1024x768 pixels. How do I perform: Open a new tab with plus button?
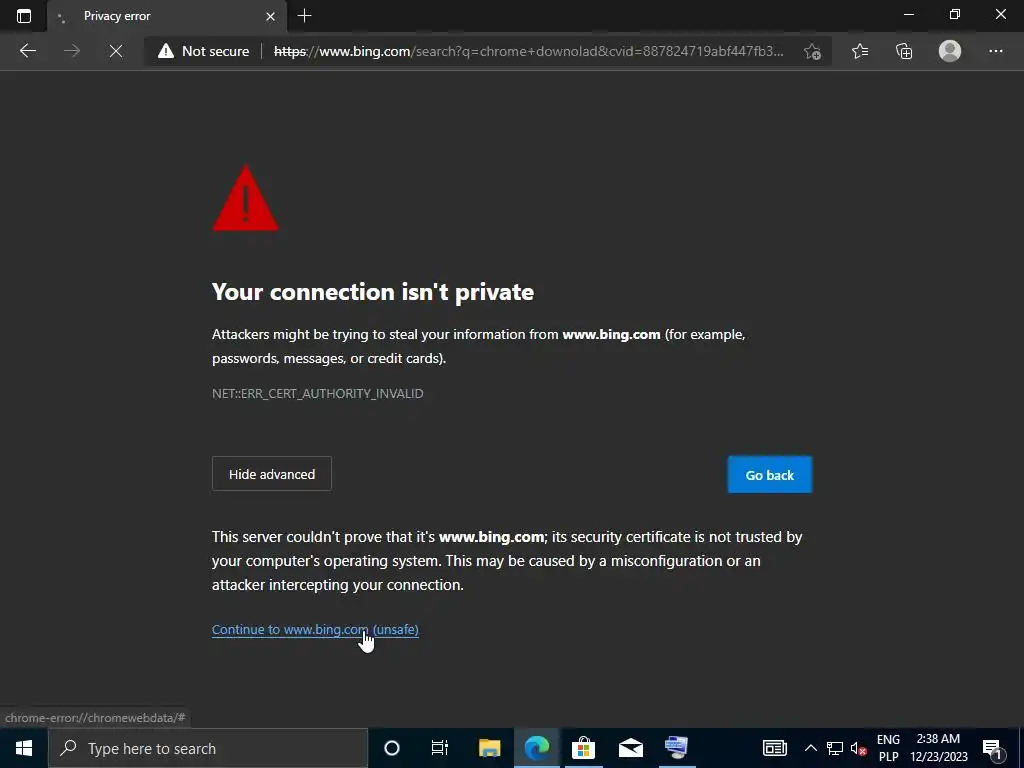pyautogui.click(x=304, y=16)
